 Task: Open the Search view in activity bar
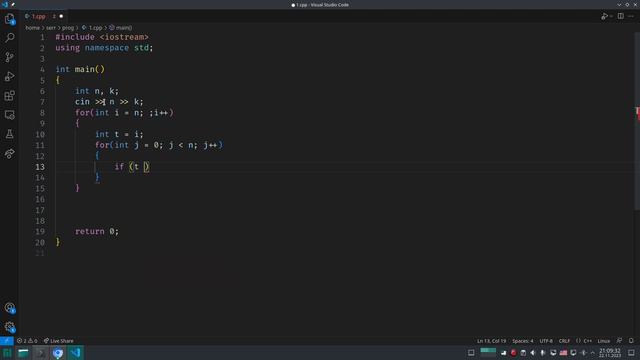tap(9, 38)
